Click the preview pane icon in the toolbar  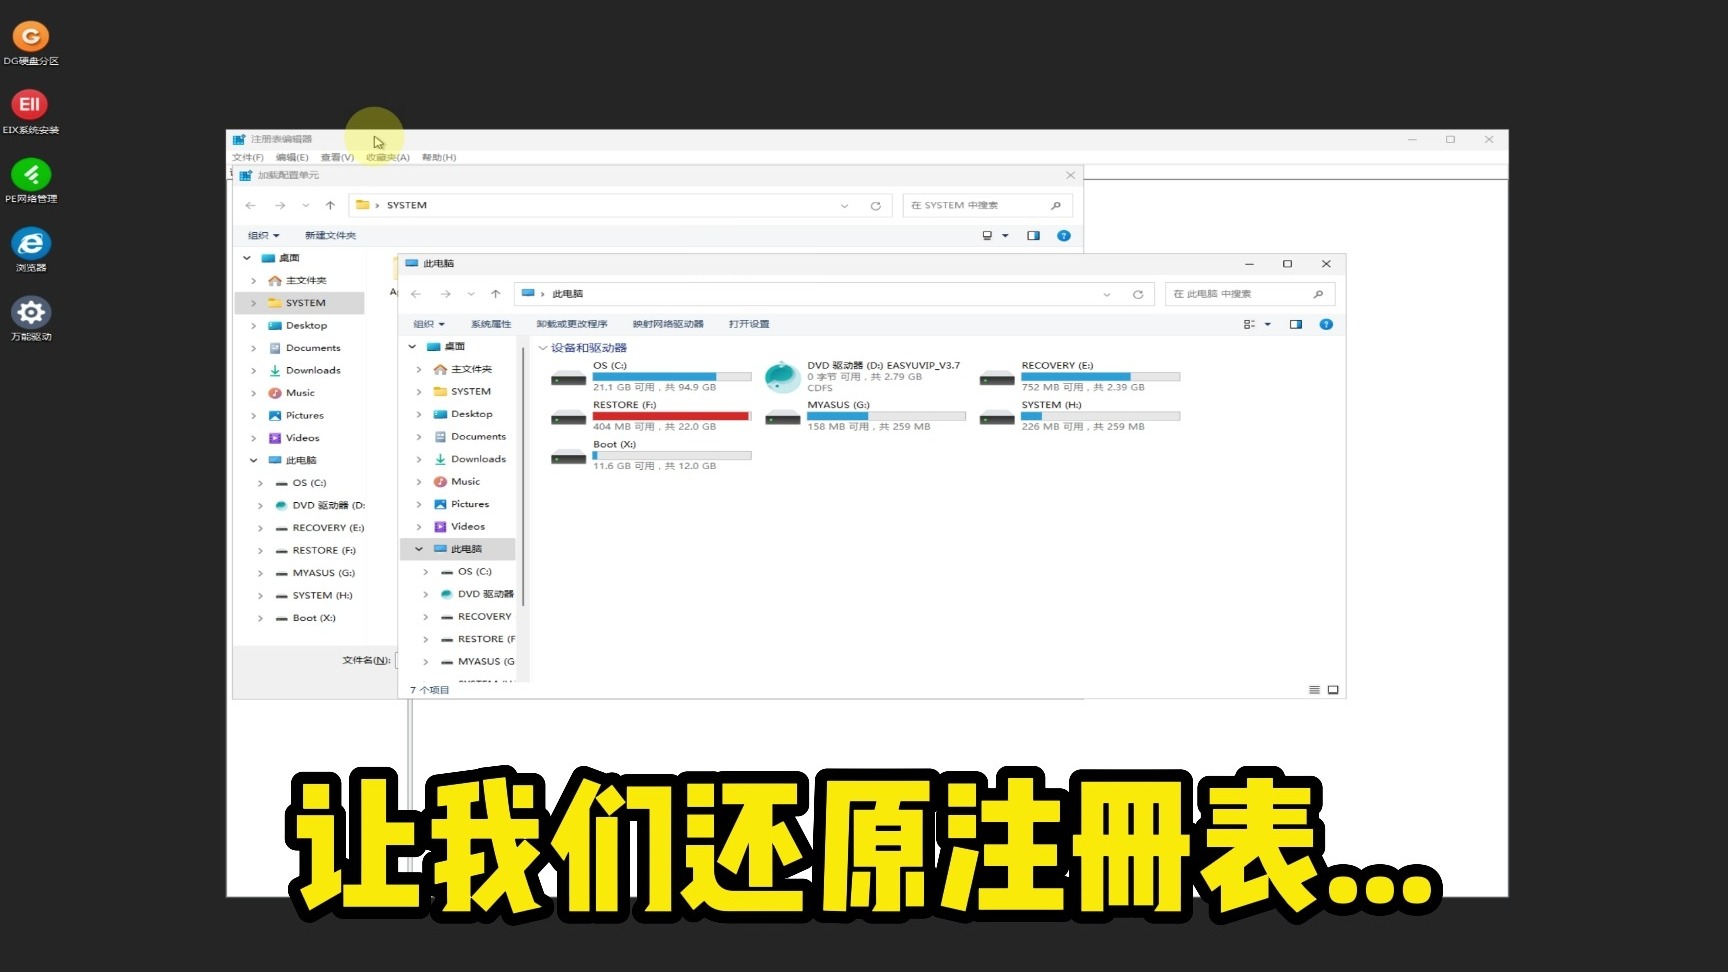pyautogui.click(x=1296, y=324)
